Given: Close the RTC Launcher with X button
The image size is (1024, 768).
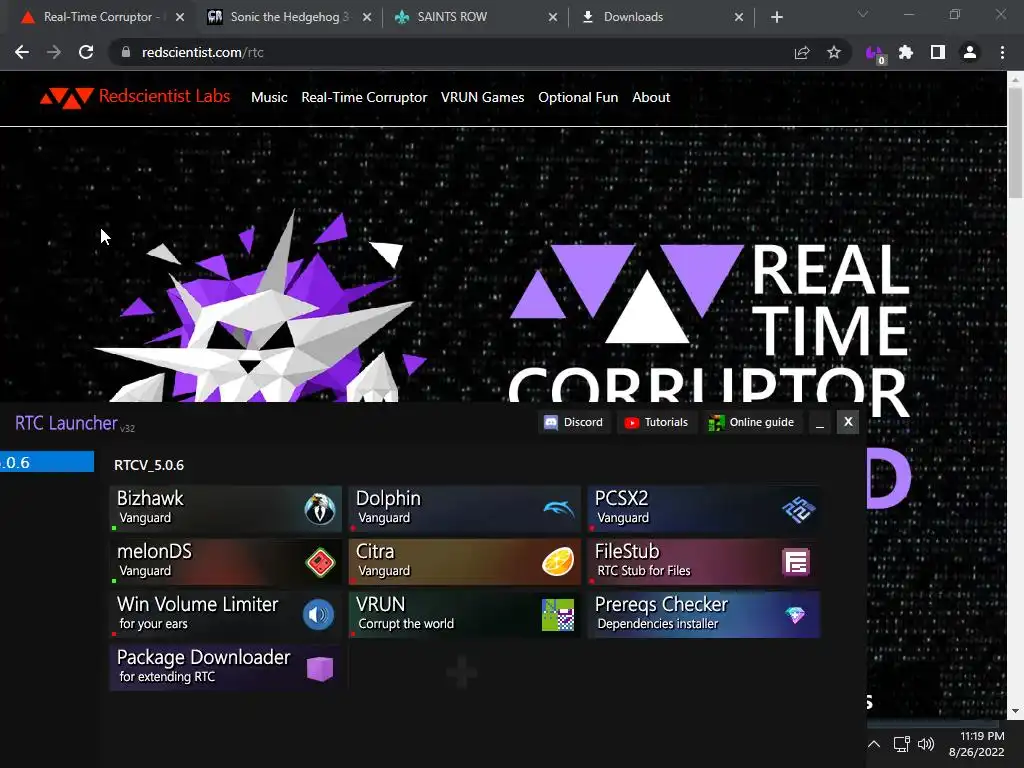Looking at the screenshot, I should (x=848, y=422).
